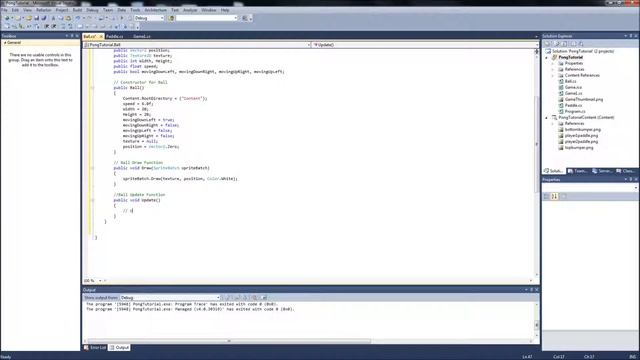Viewport: 640px width, 360px height.
Task: Switch to the Error List tab
Action: coord(95,347)
